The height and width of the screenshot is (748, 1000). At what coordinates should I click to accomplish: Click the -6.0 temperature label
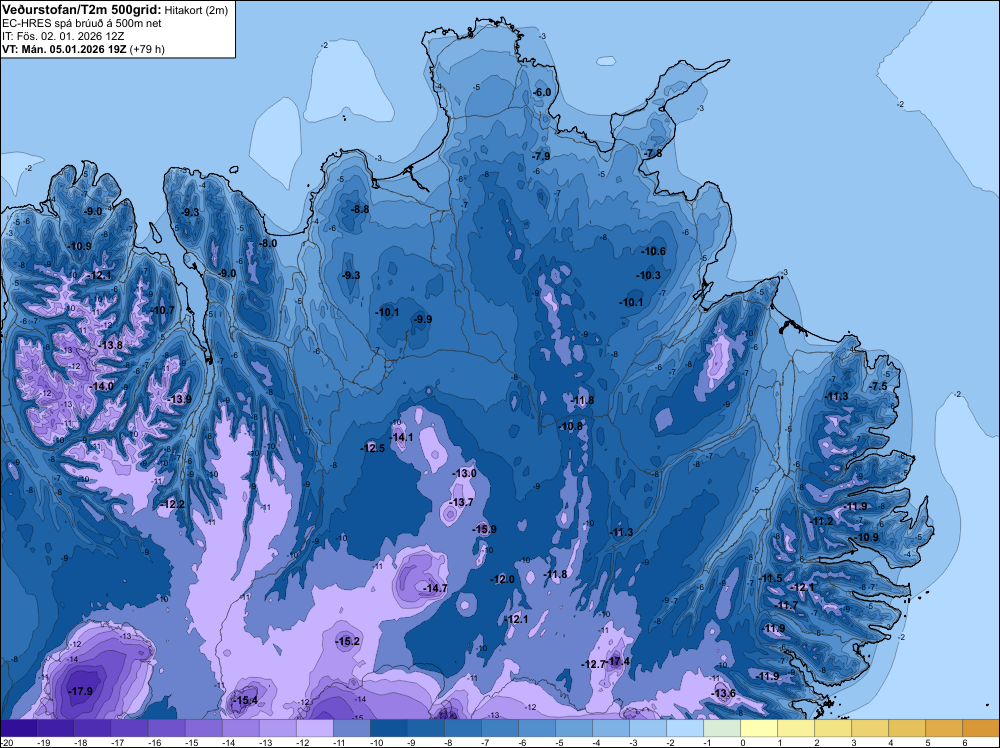point(542,92)
